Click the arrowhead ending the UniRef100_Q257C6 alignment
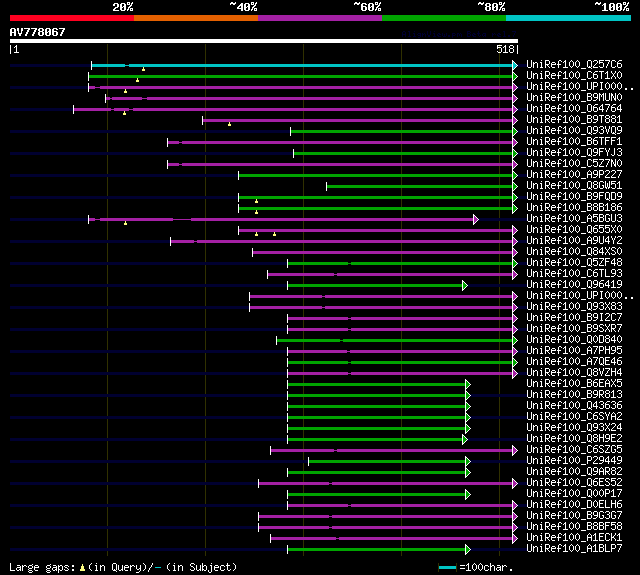This screenshot has height=575, width=640. [x=515, y=65]
